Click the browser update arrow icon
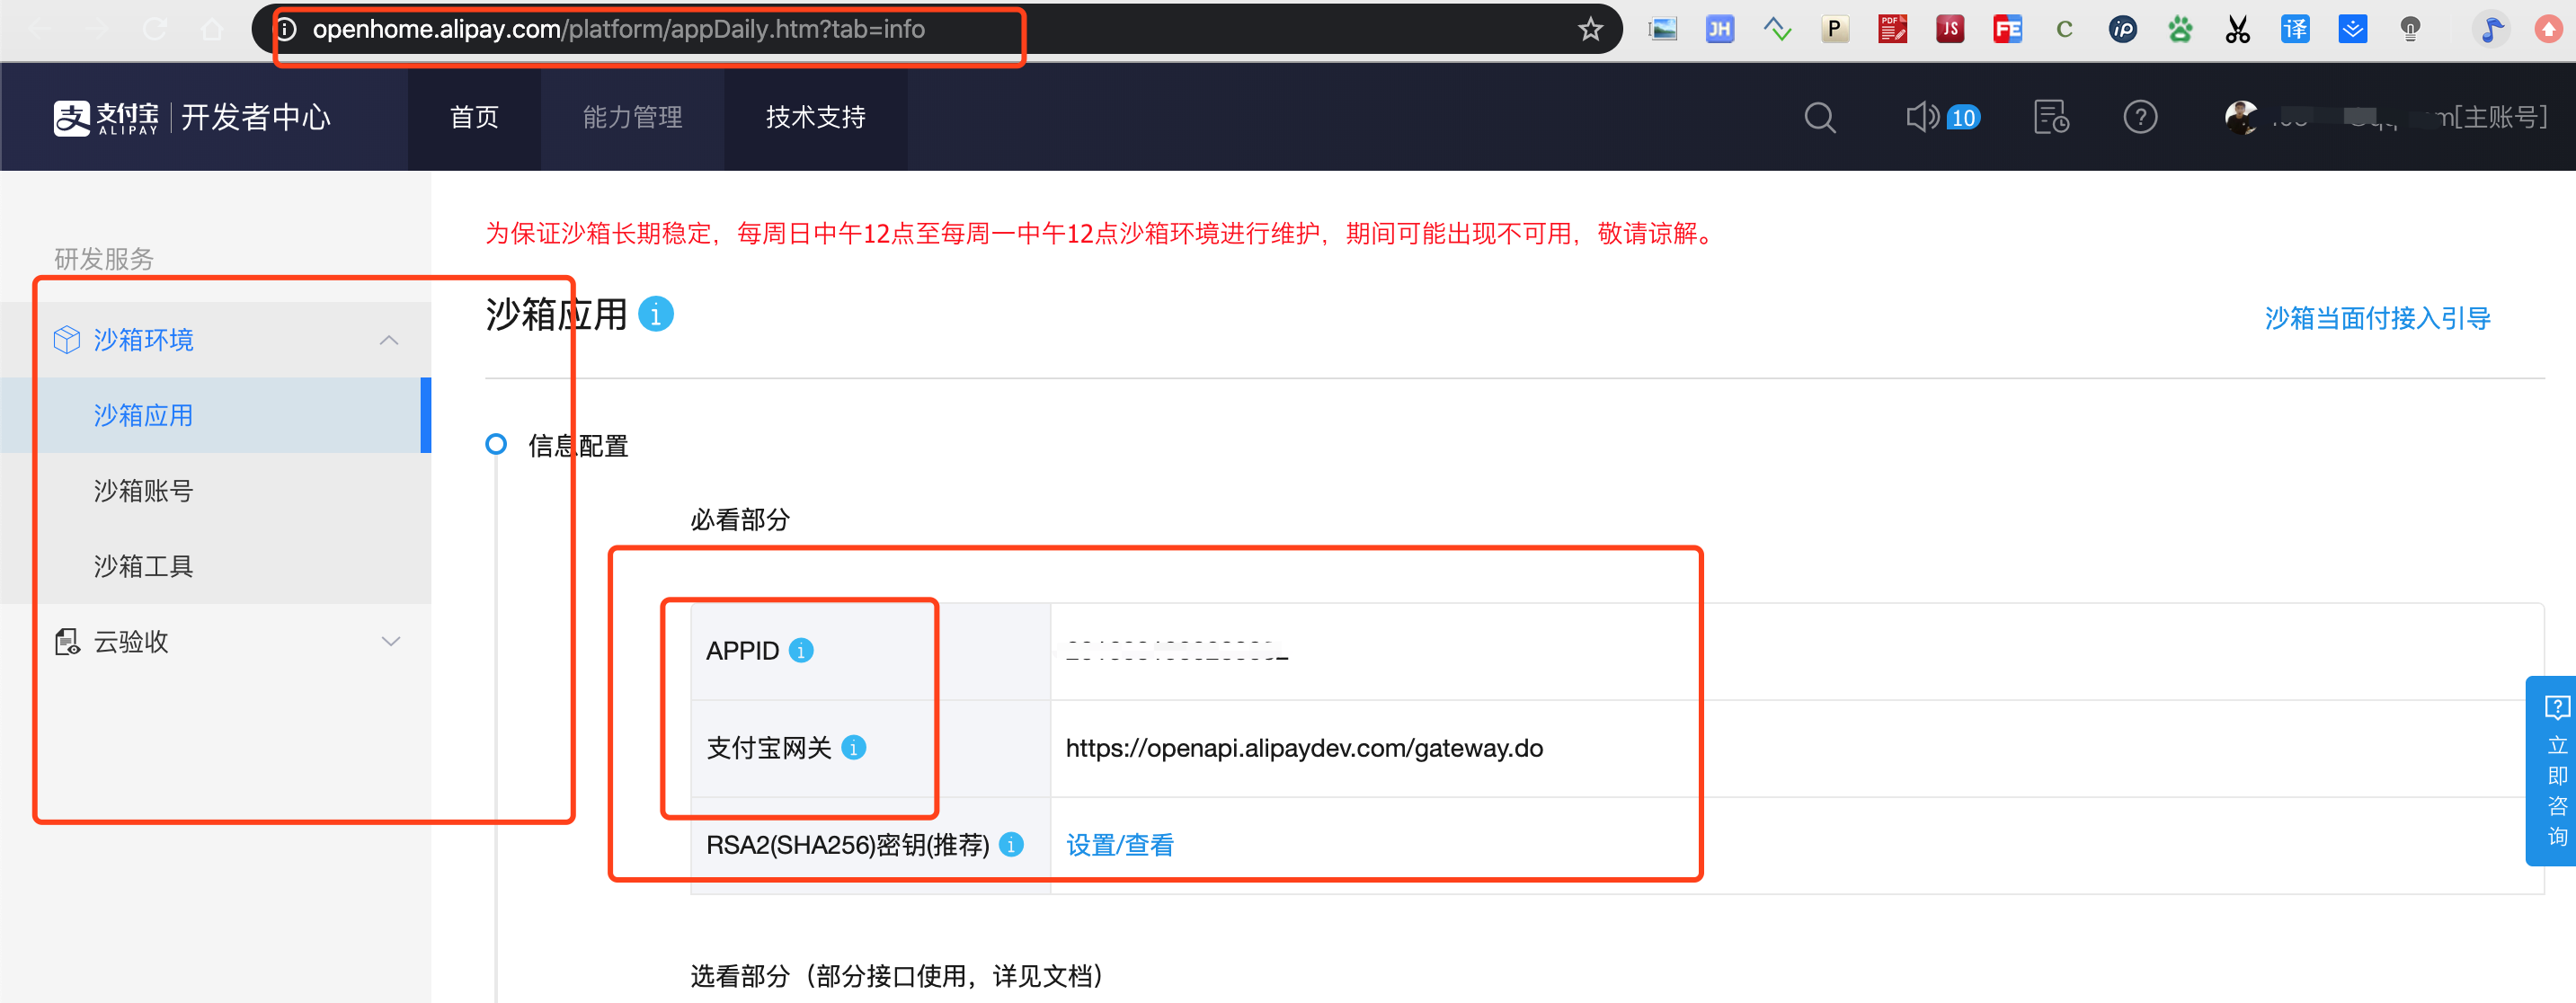This screenshot has width=2576, height=1003. point(2548,29)
